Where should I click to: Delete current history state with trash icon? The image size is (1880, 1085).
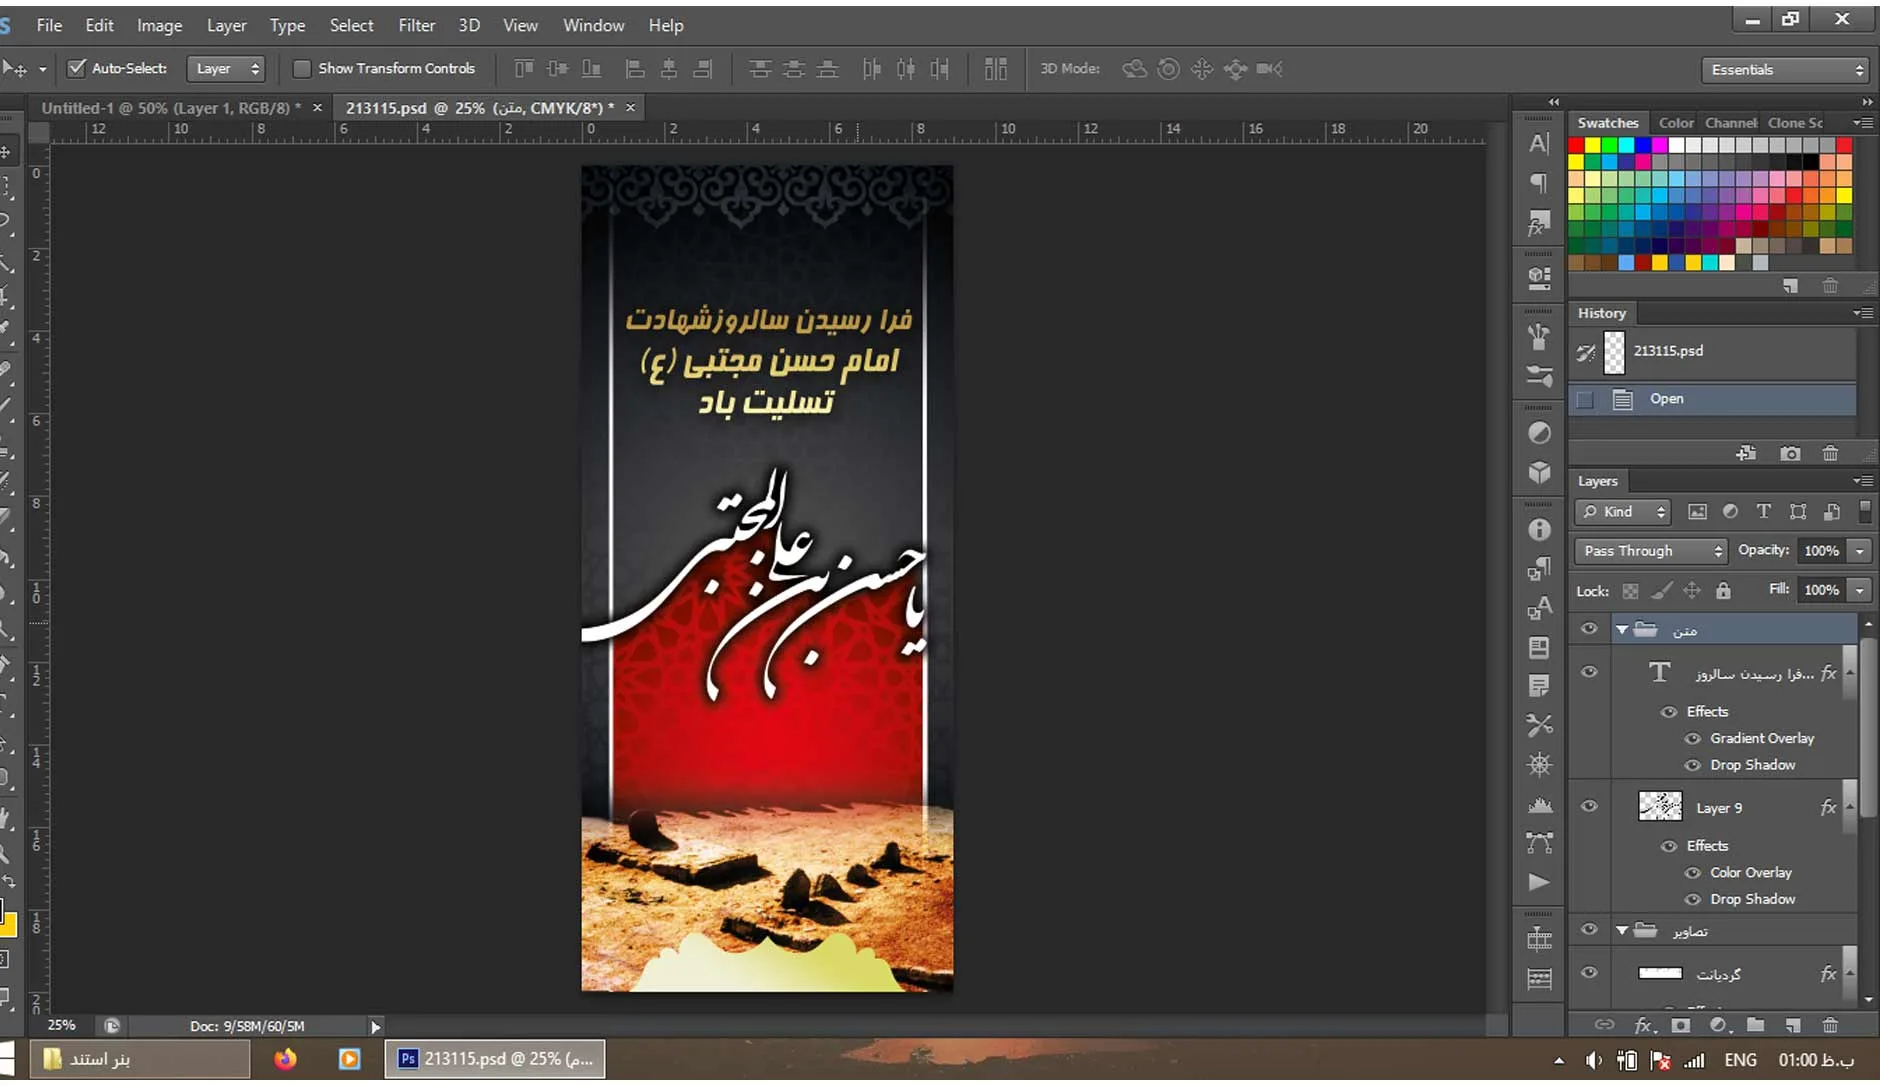pos(1830,454)
